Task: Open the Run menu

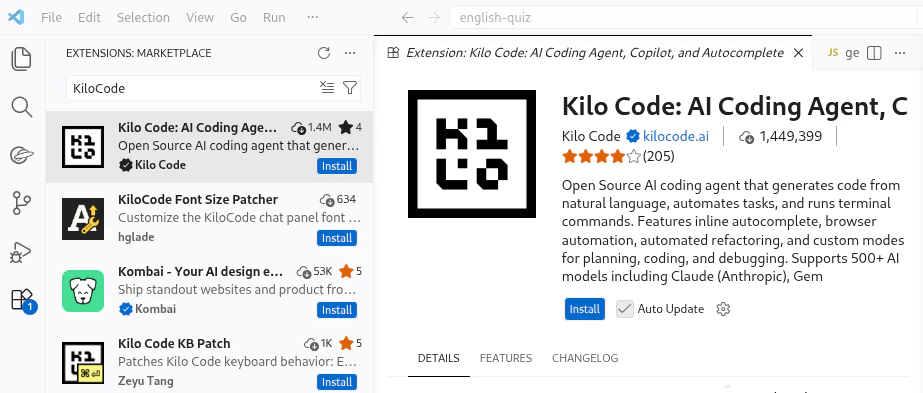Action: [274, 18]
